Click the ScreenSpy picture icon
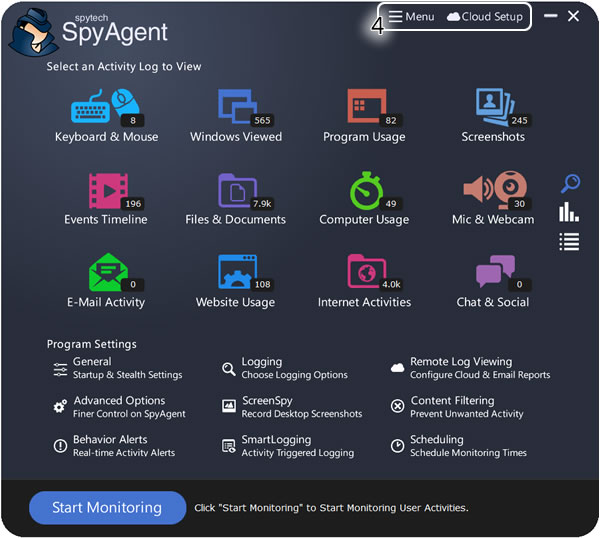Screen dimensions: 600x538 (229, 406)
